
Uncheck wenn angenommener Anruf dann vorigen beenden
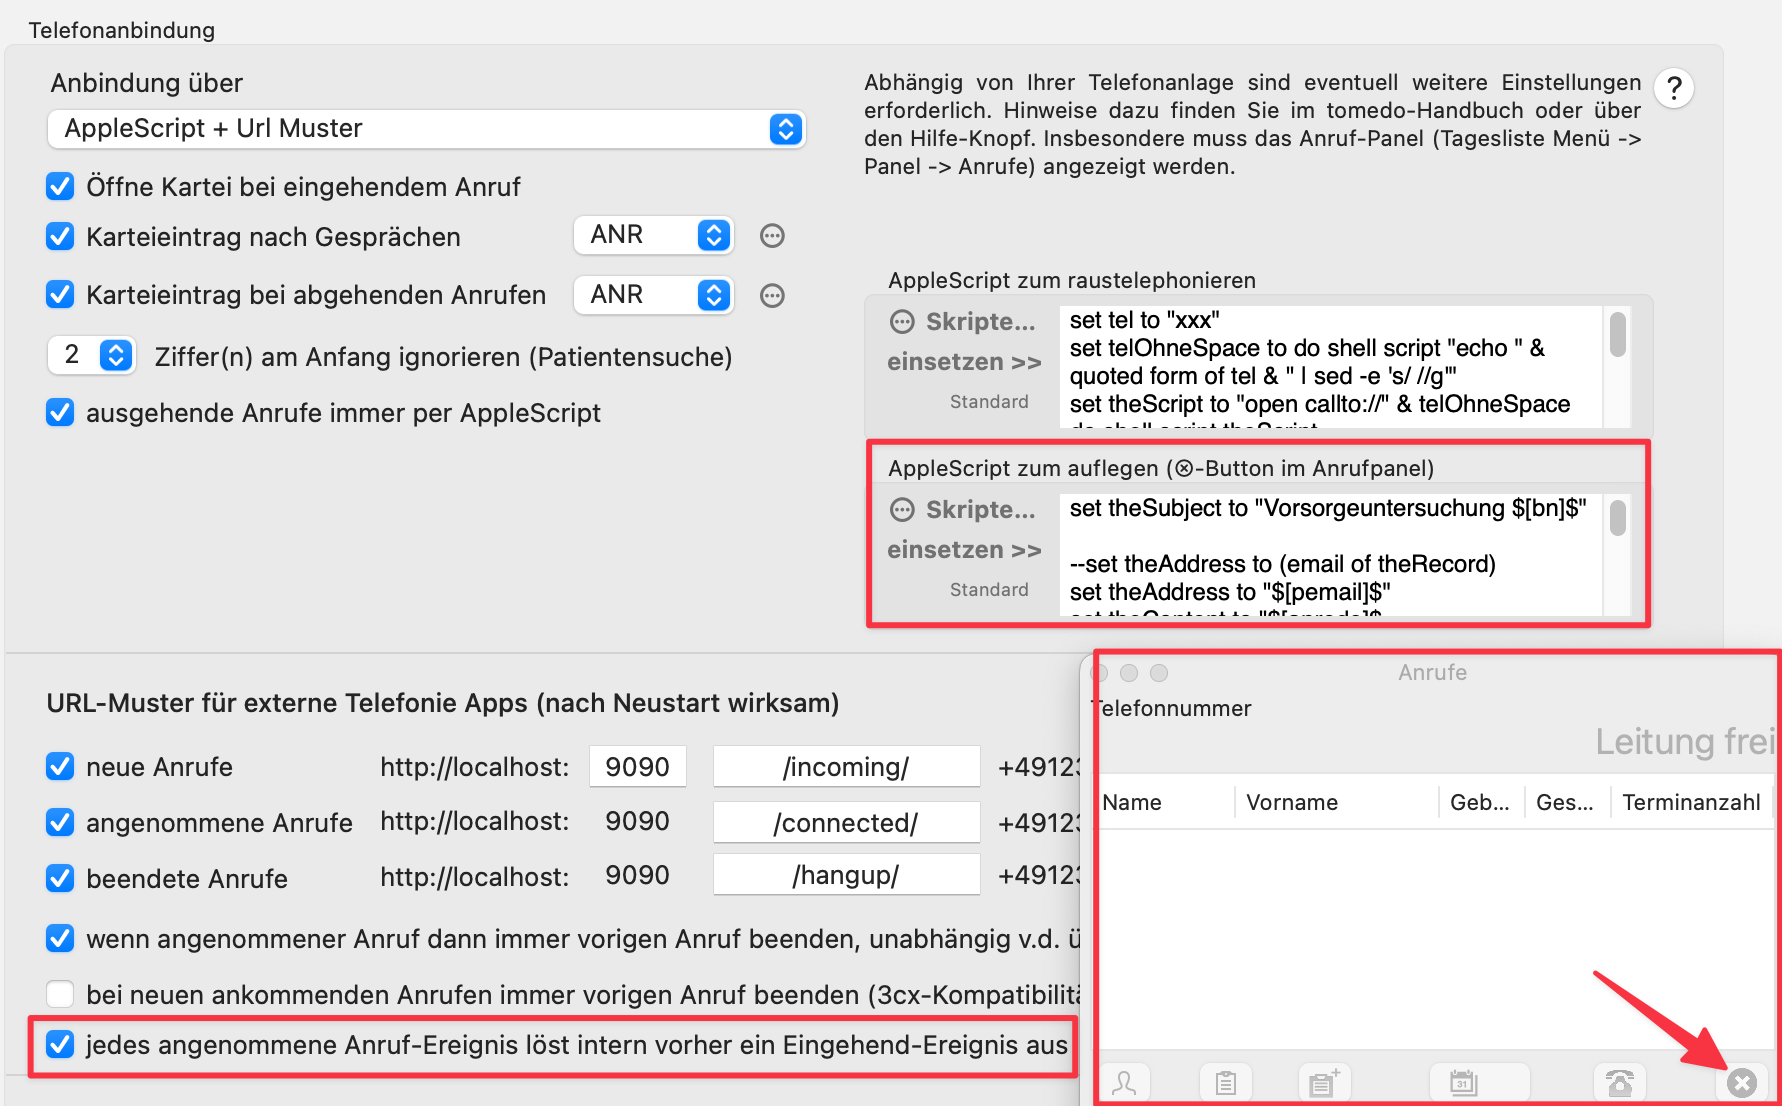tap(60, 938)
